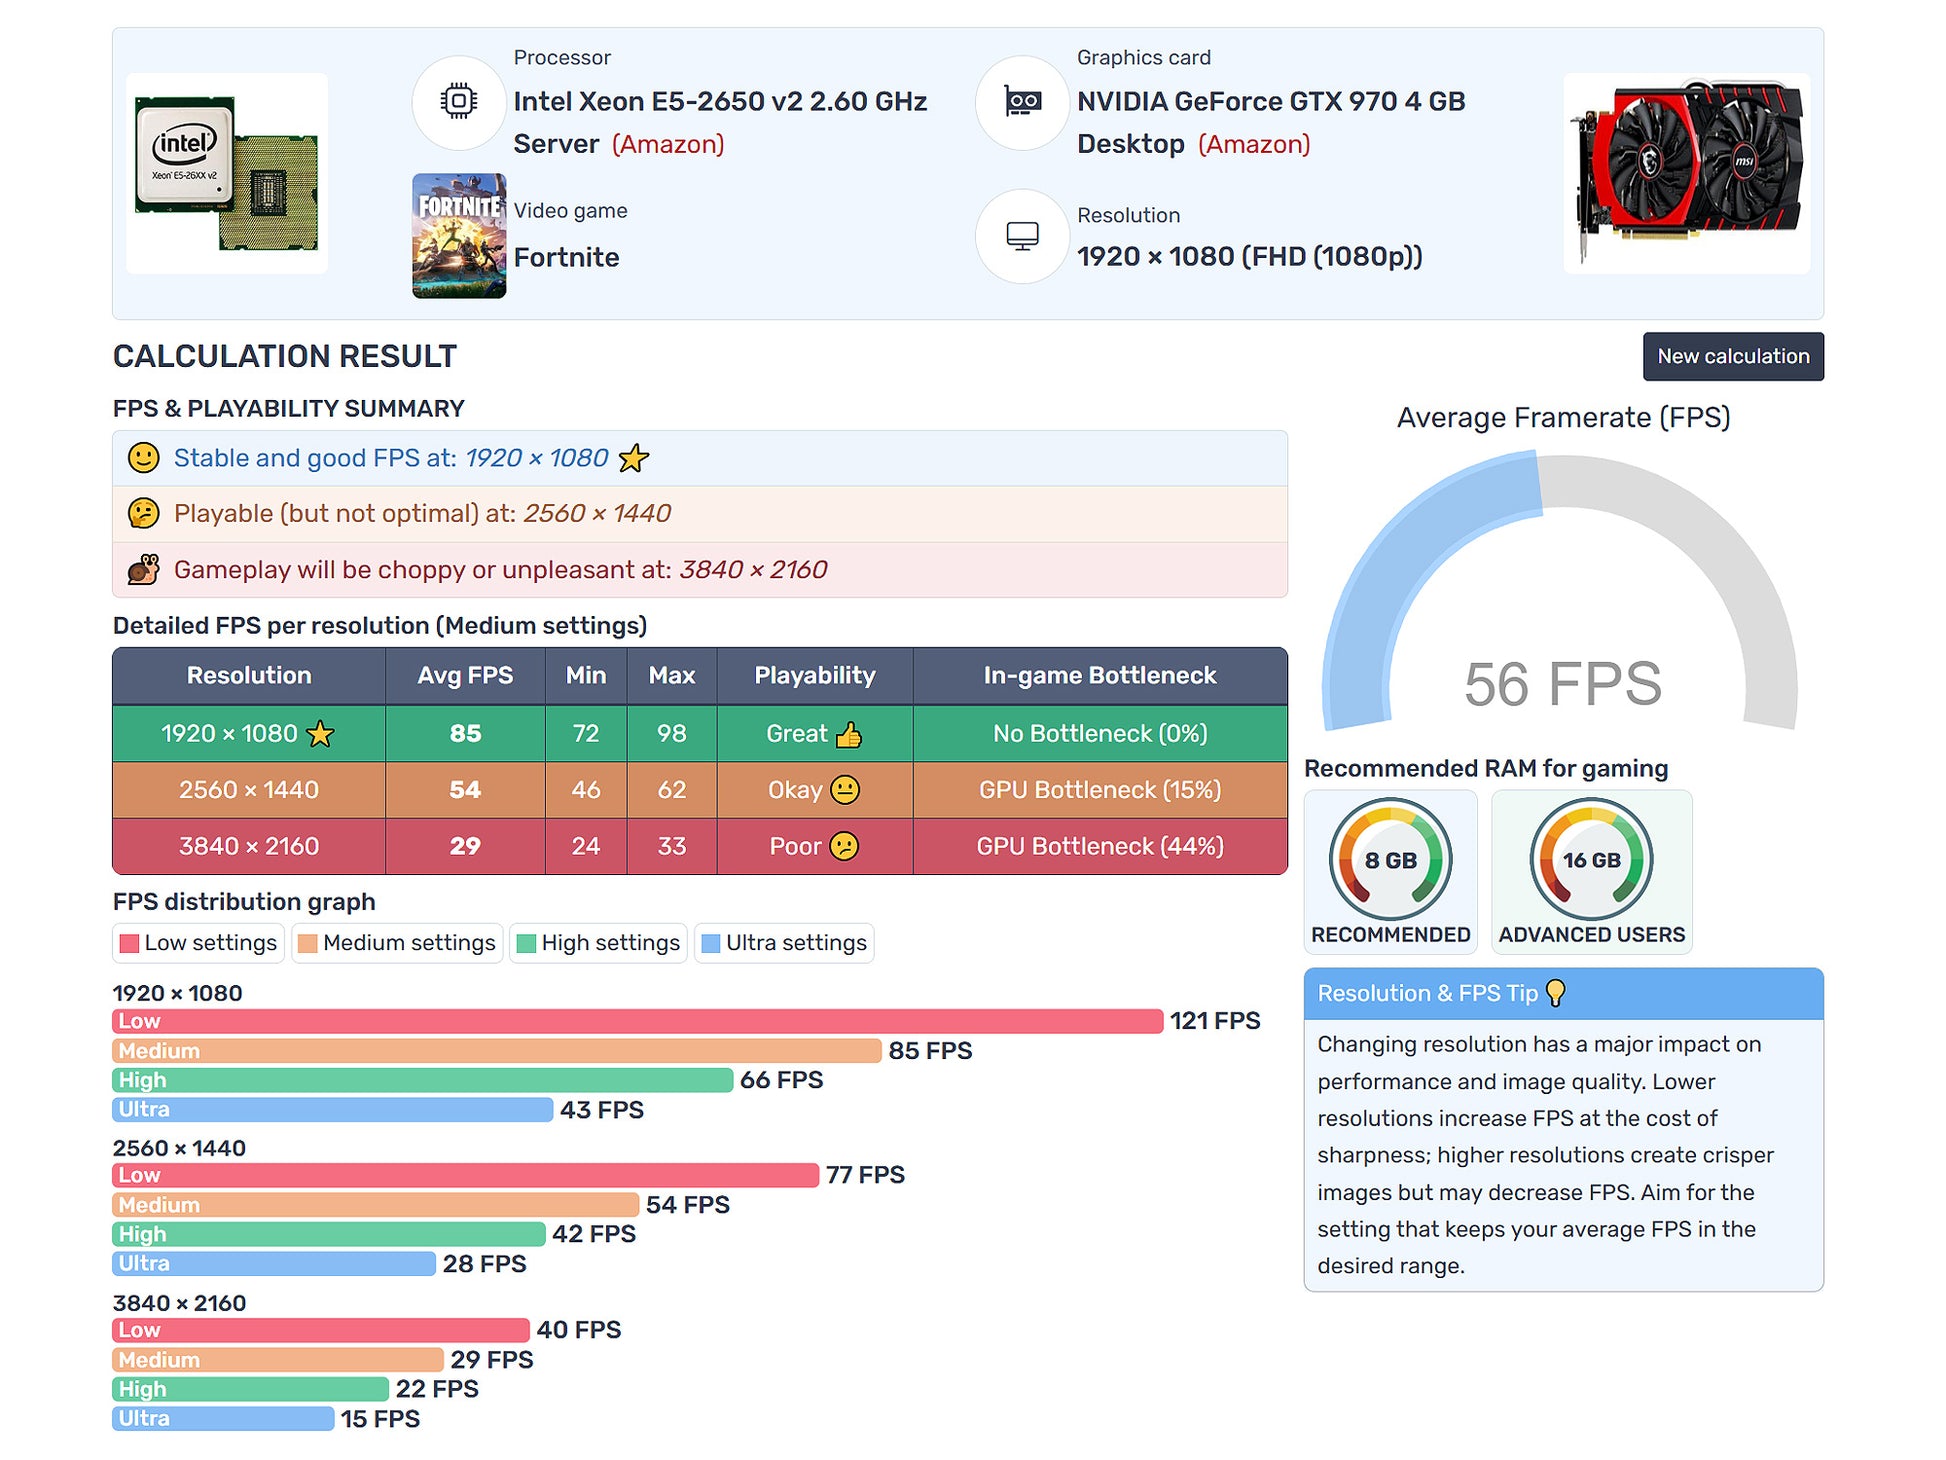Click the processor chip icon
The height and width of the screenshot is (1460, 1946).
click(x=459, y=102)
